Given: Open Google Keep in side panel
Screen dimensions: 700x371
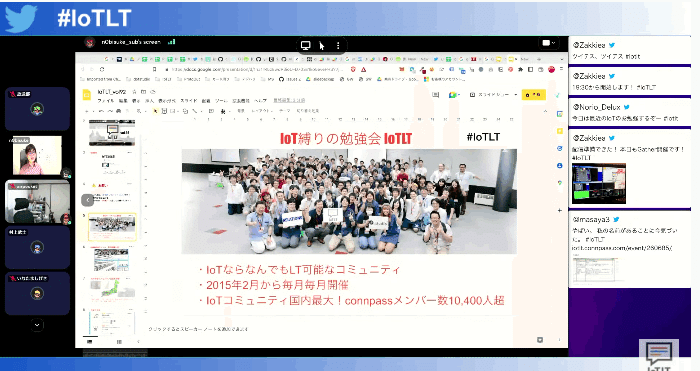Looking at the screenshot, I should pyautogui.click(x=560, y=131).
